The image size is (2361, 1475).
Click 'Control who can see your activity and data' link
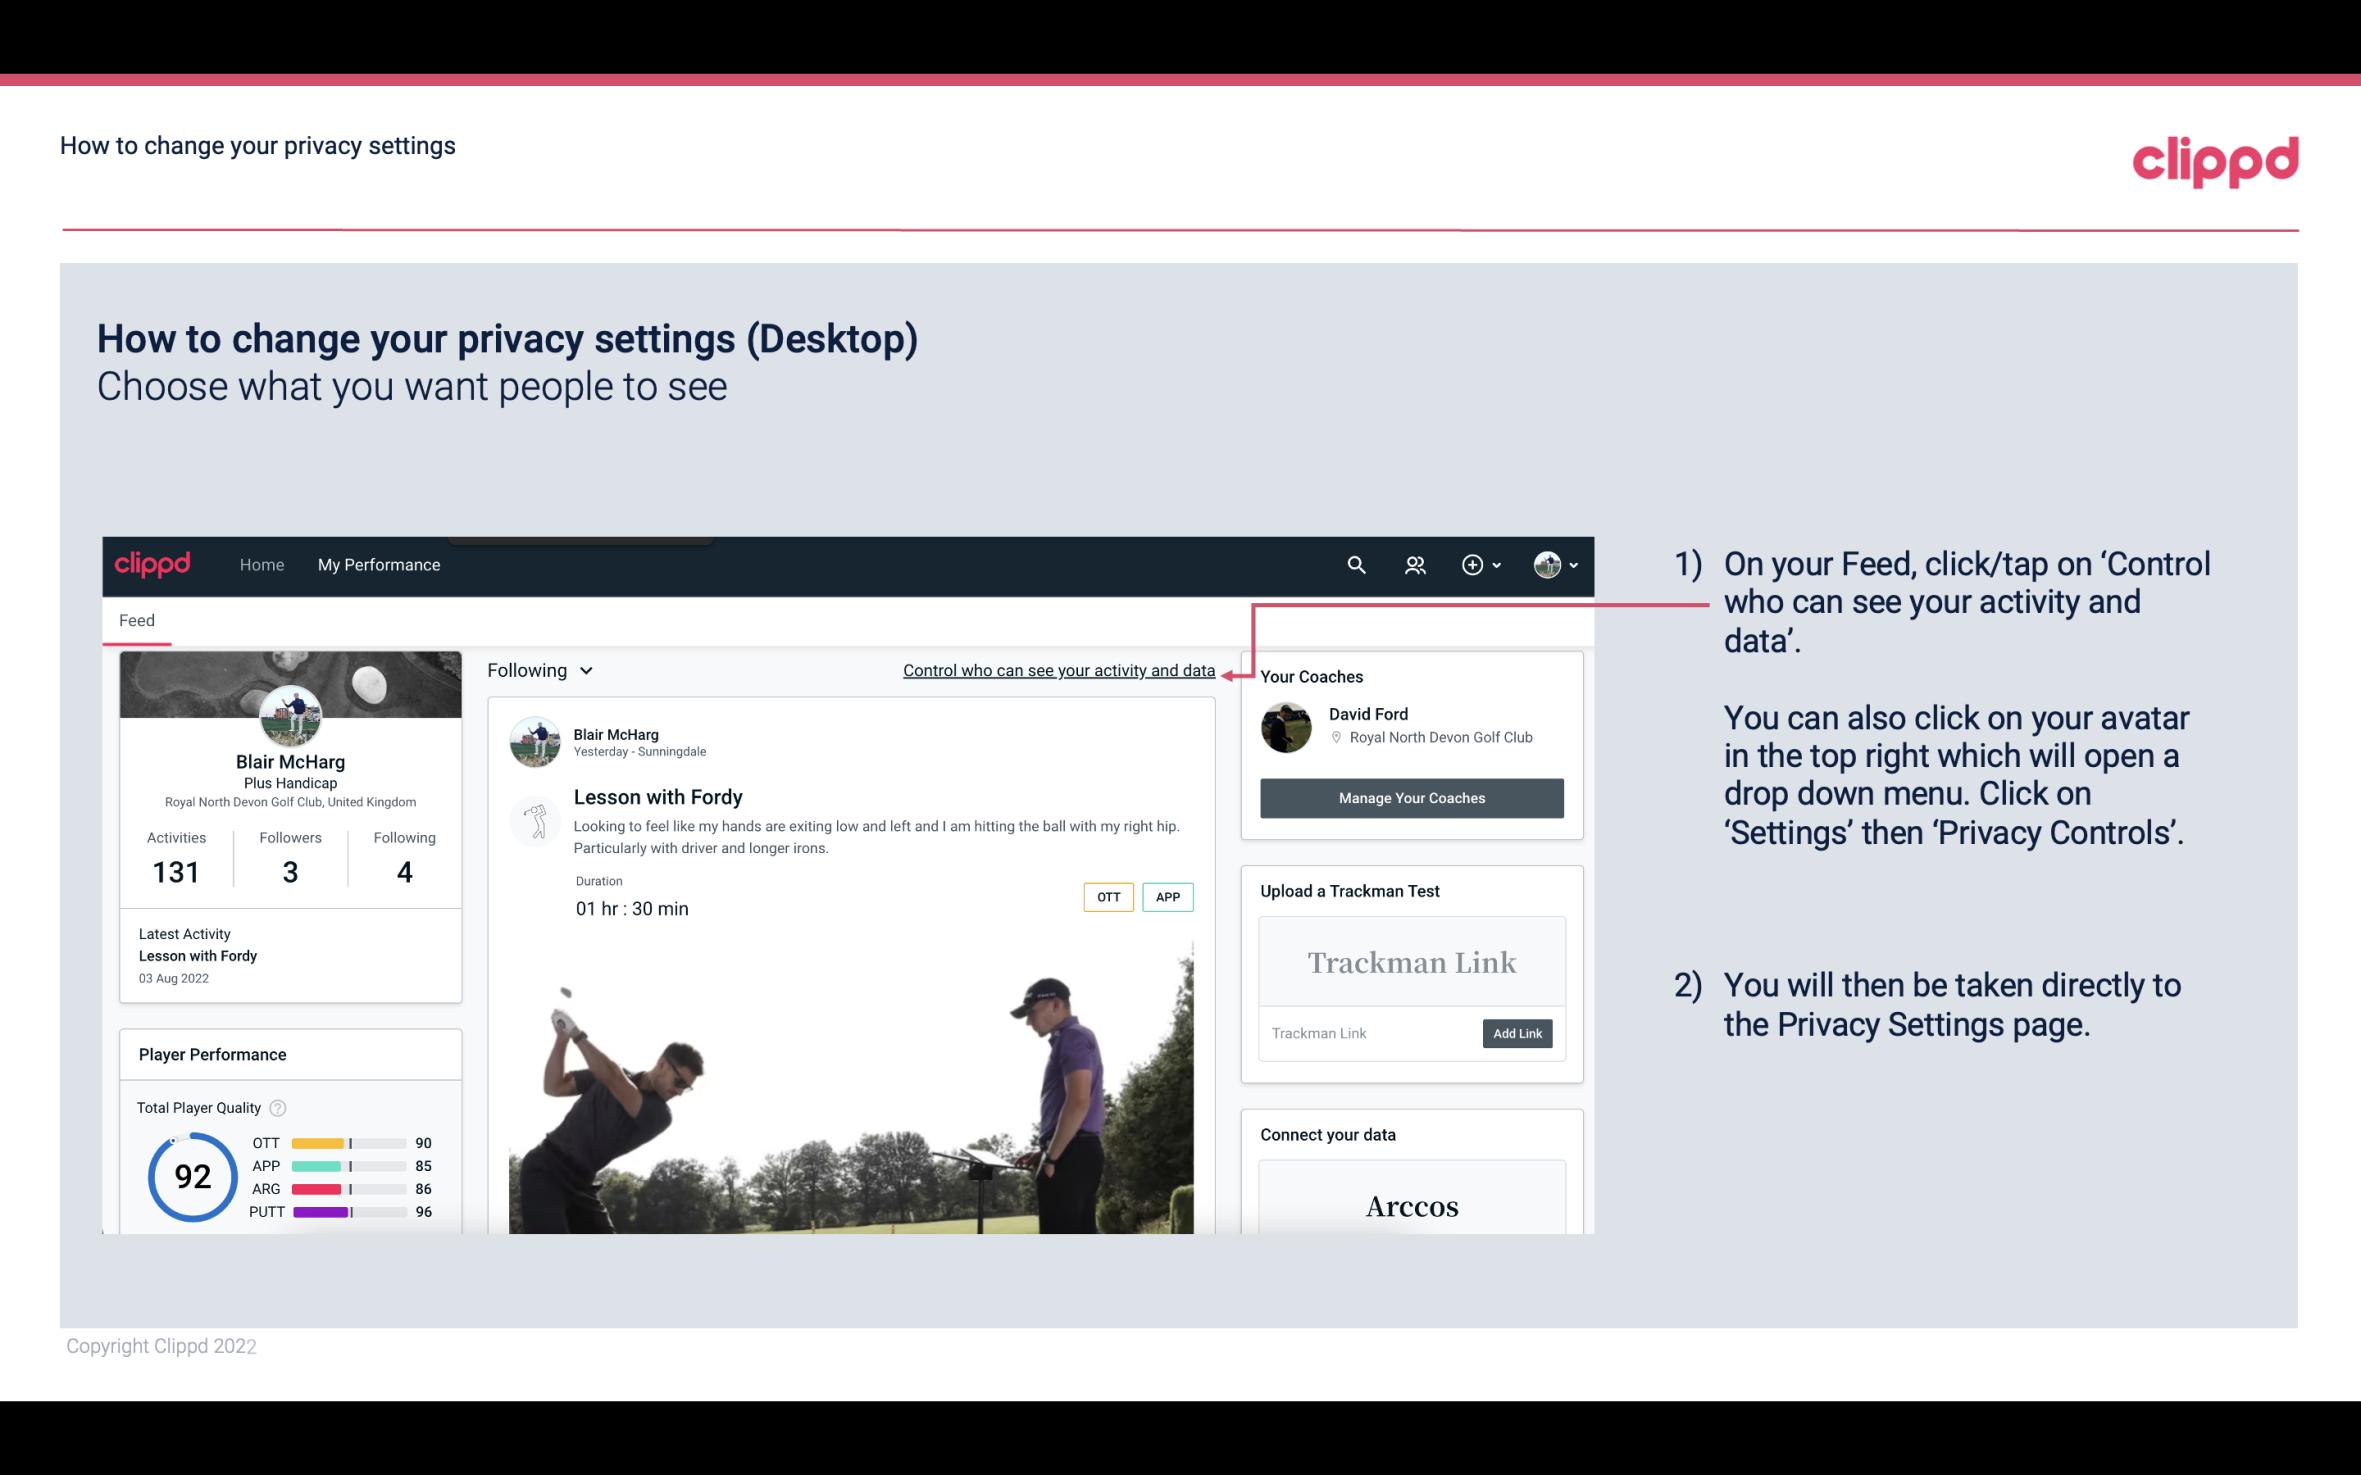1057,670
